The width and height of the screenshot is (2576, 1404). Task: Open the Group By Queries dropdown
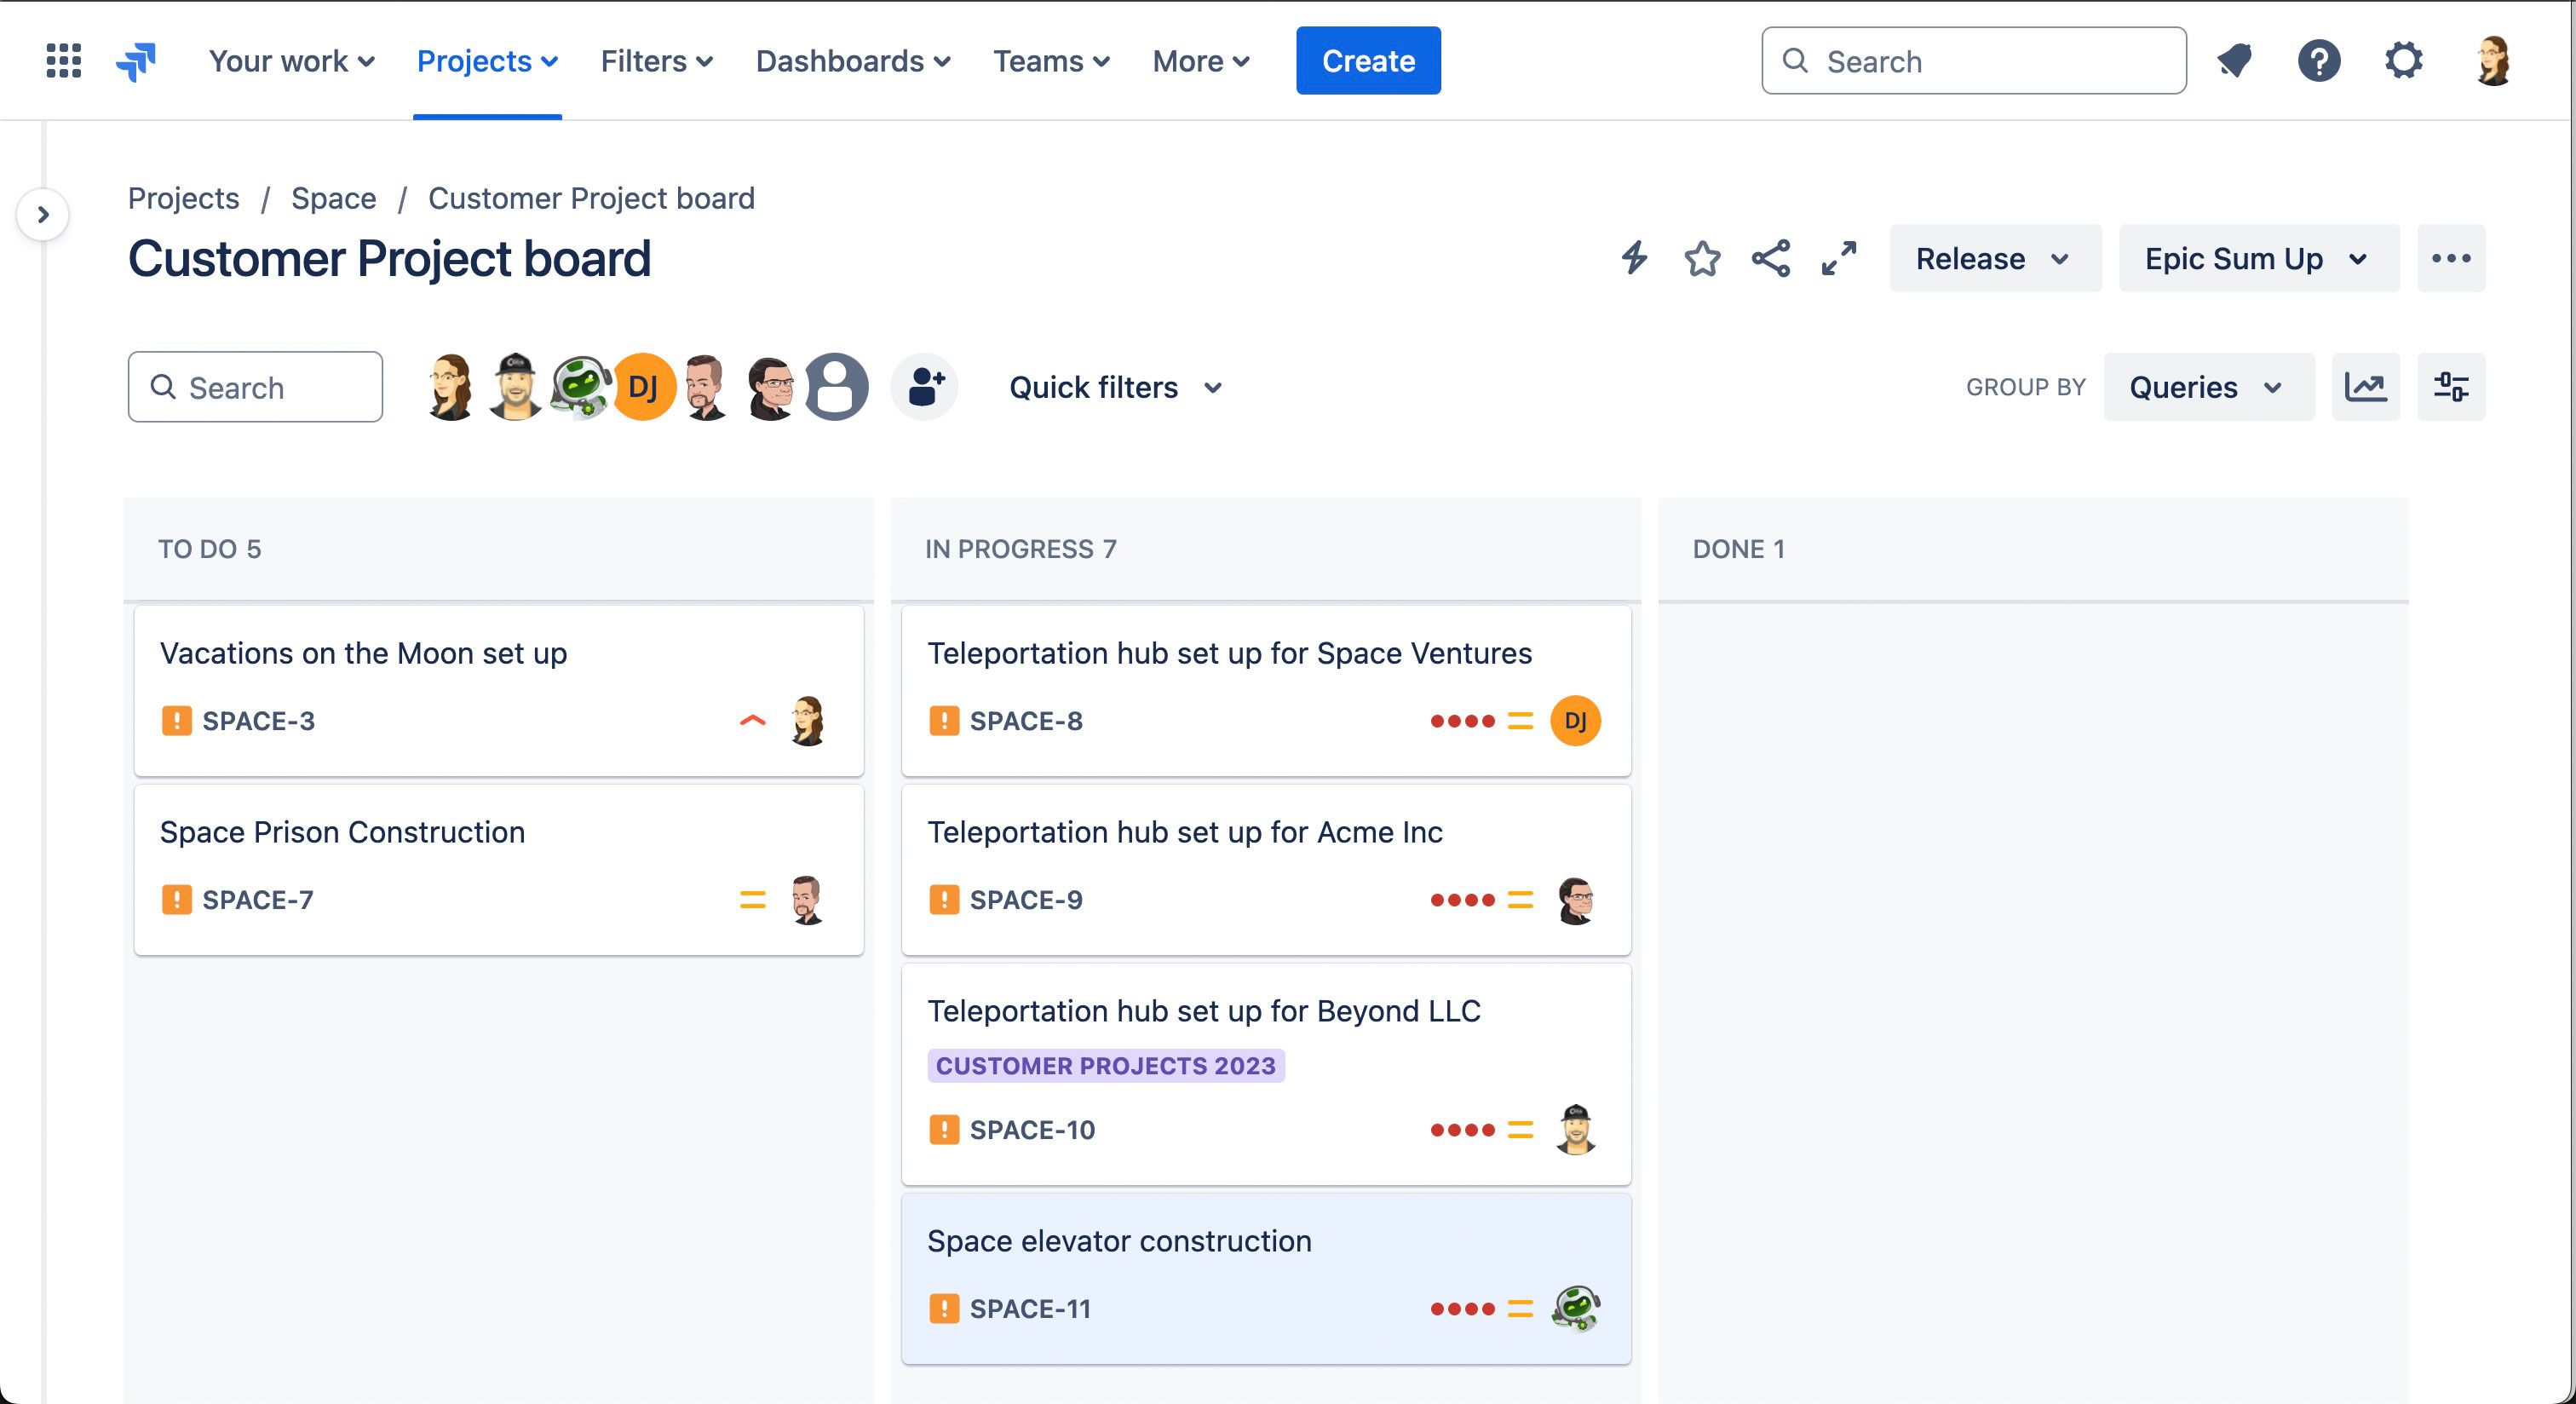coord(2207,387)
